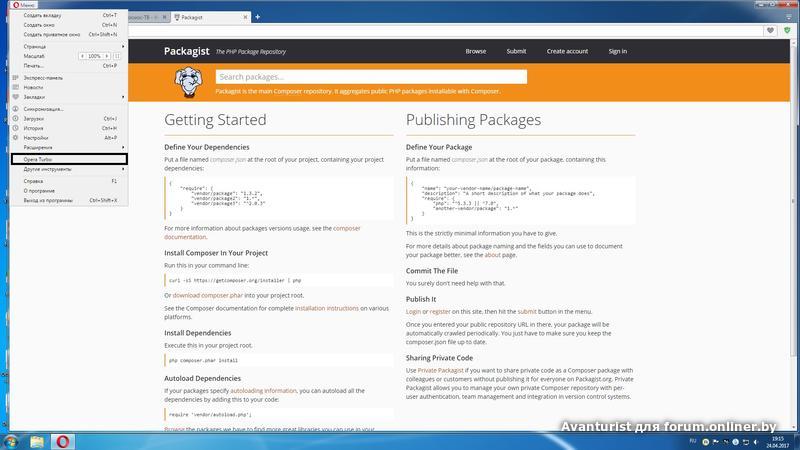Select Создать приватное окно menu item
800x450 pixels.
click(x=69, y=35)
